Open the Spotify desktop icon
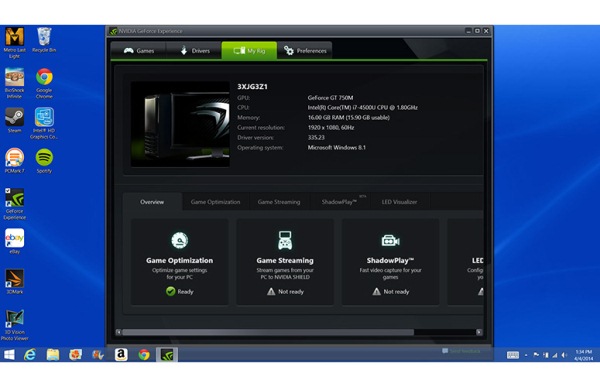The image size is (600, 387). tap(44, 160)
